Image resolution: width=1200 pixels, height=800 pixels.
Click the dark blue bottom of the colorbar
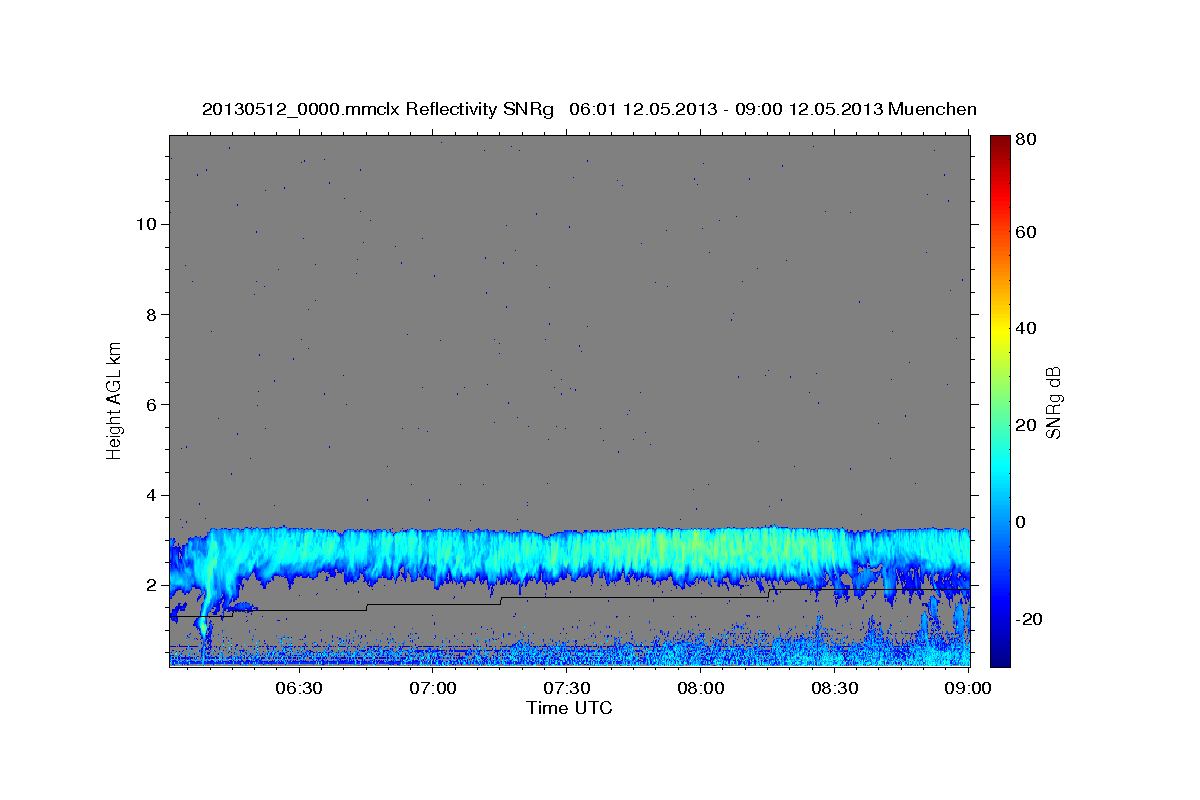(1000, 655)
